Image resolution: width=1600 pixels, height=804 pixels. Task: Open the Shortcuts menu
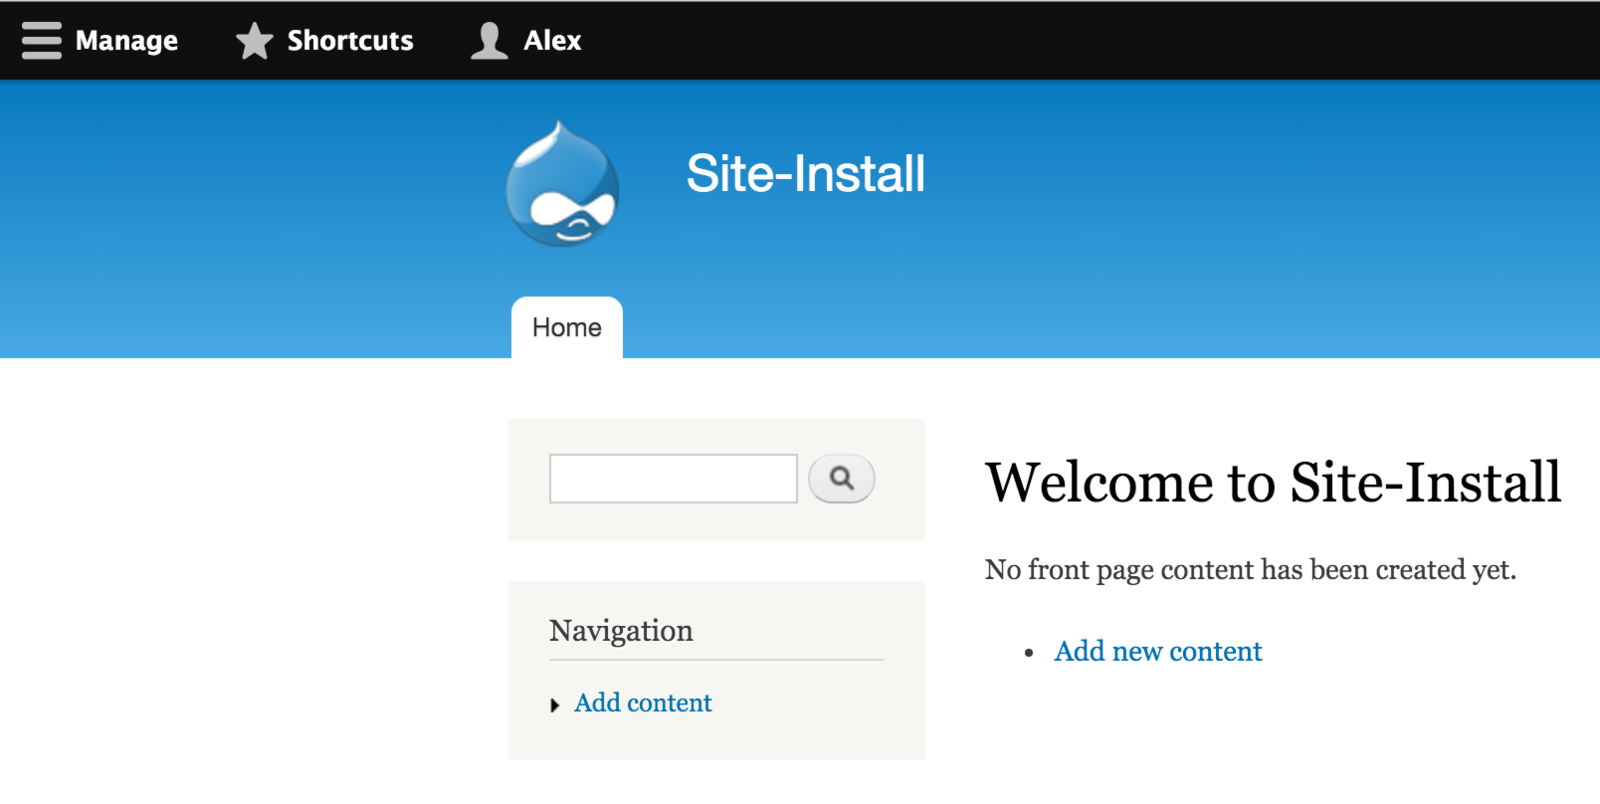coord(324,41)
